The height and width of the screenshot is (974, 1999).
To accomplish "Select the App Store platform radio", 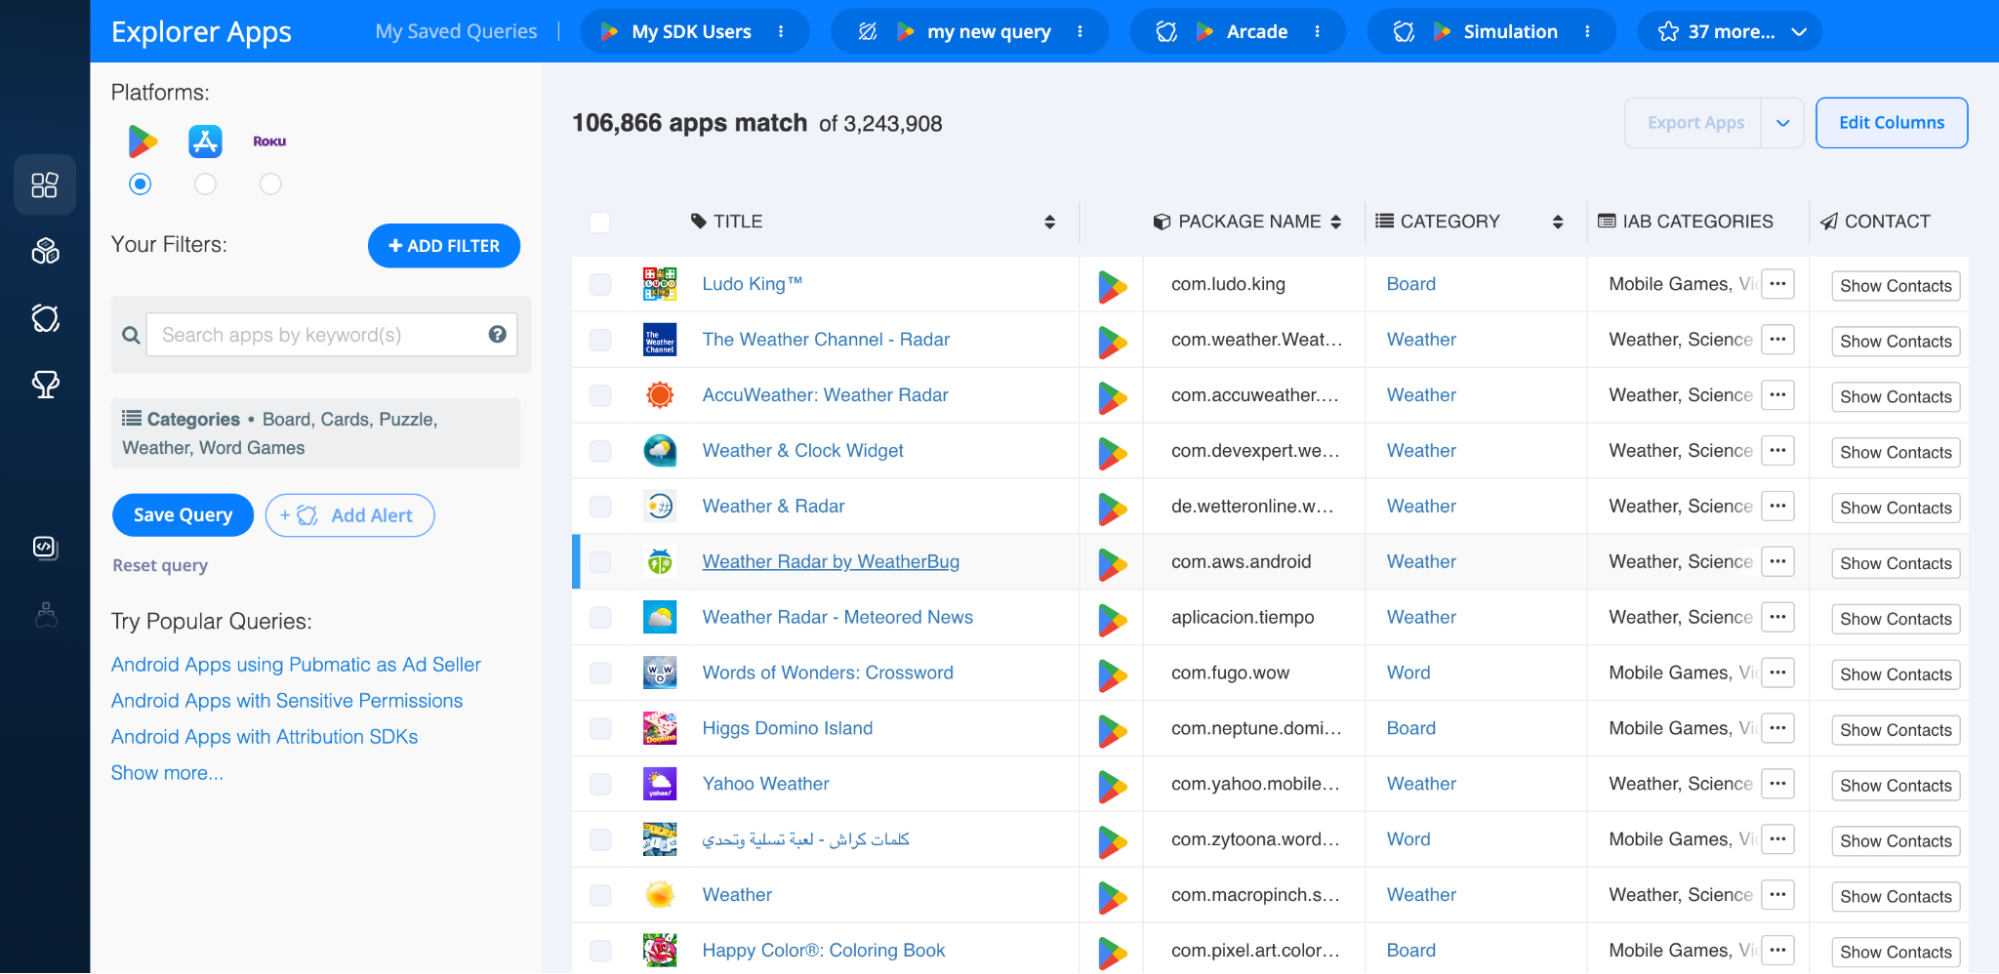I will [205, 184].
